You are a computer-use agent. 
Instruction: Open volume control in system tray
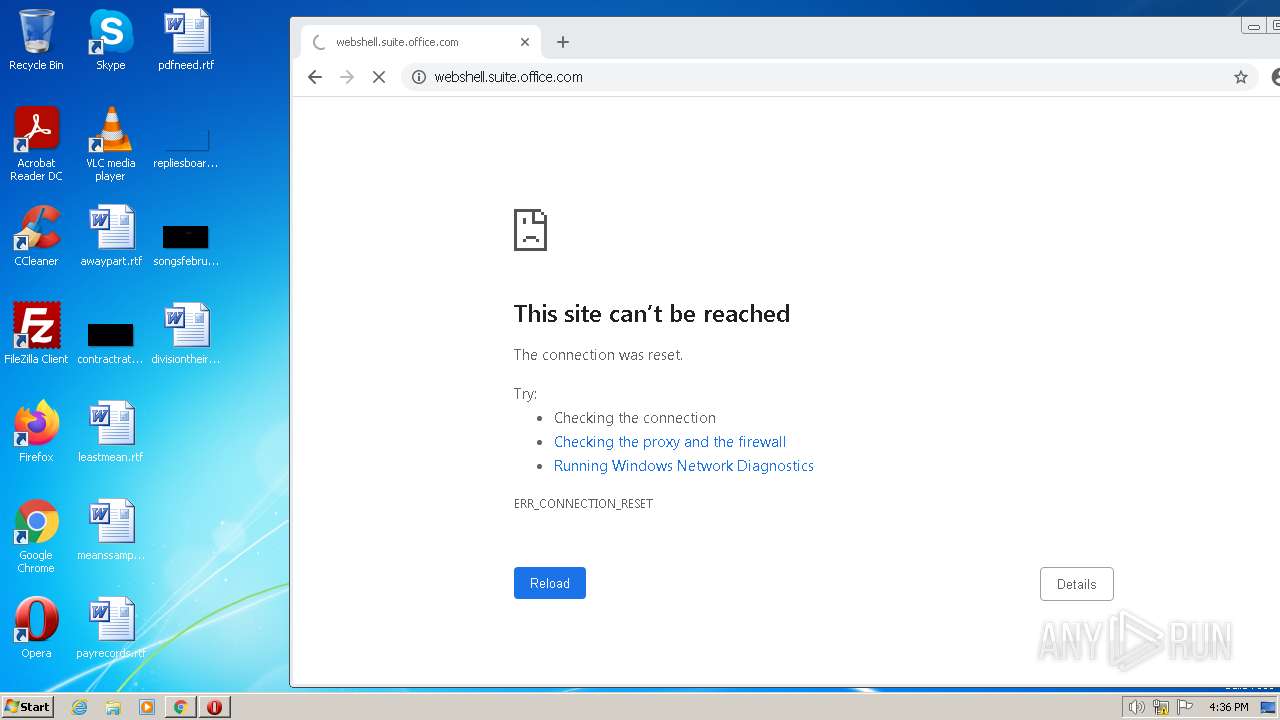click(1137, 707)
